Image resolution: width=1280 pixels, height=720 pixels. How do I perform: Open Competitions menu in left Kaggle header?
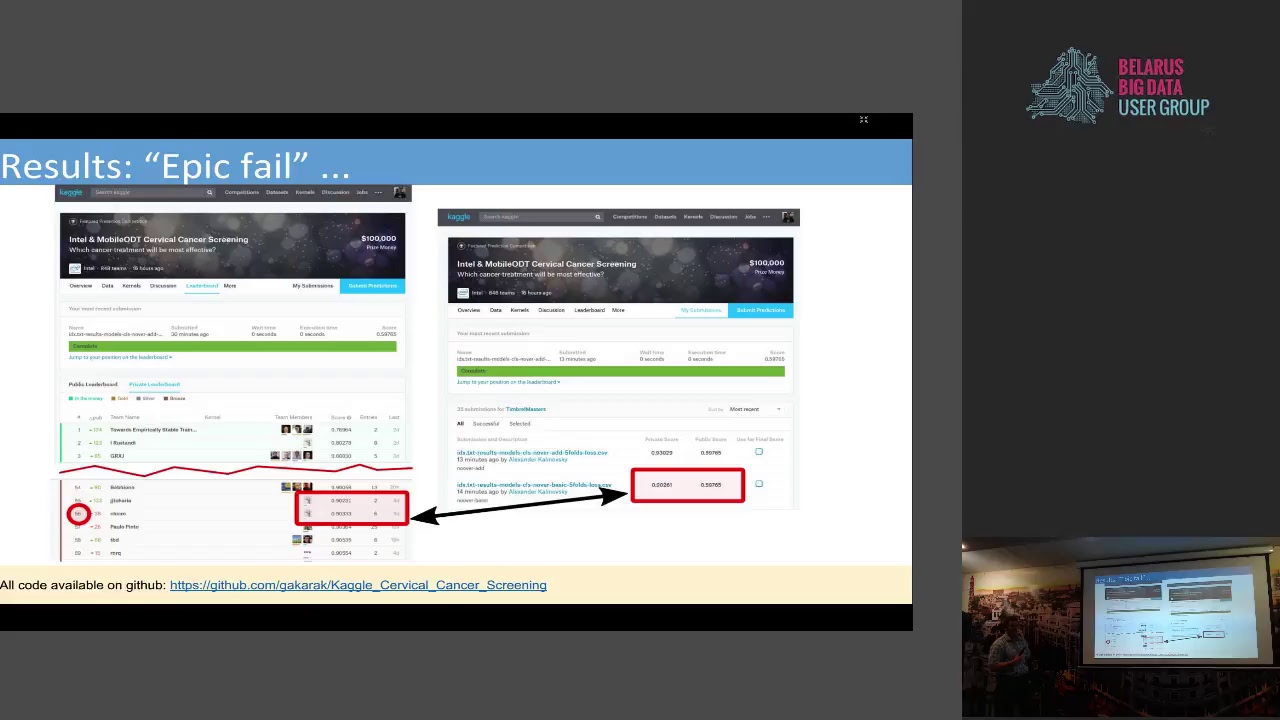click(x=241, y=192)
